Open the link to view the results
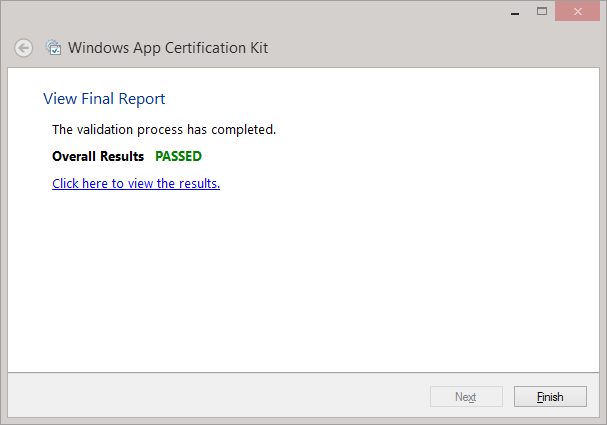 coord(136,183)
